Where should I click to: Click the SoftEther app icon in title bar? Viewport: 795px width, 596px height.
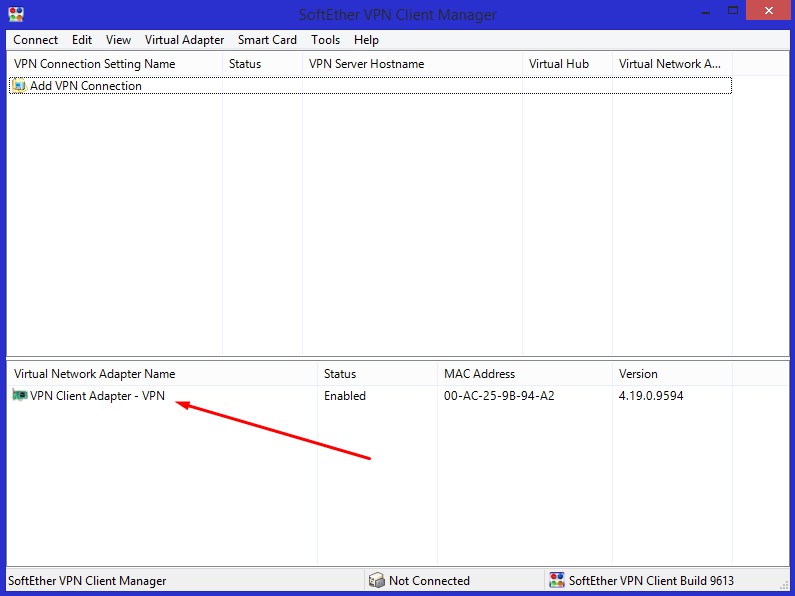coord(16,14)
